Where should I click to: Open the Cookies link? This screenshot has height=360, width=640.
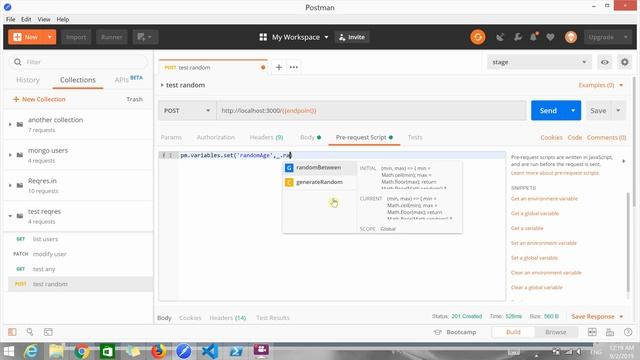click(x=551, y=138)
